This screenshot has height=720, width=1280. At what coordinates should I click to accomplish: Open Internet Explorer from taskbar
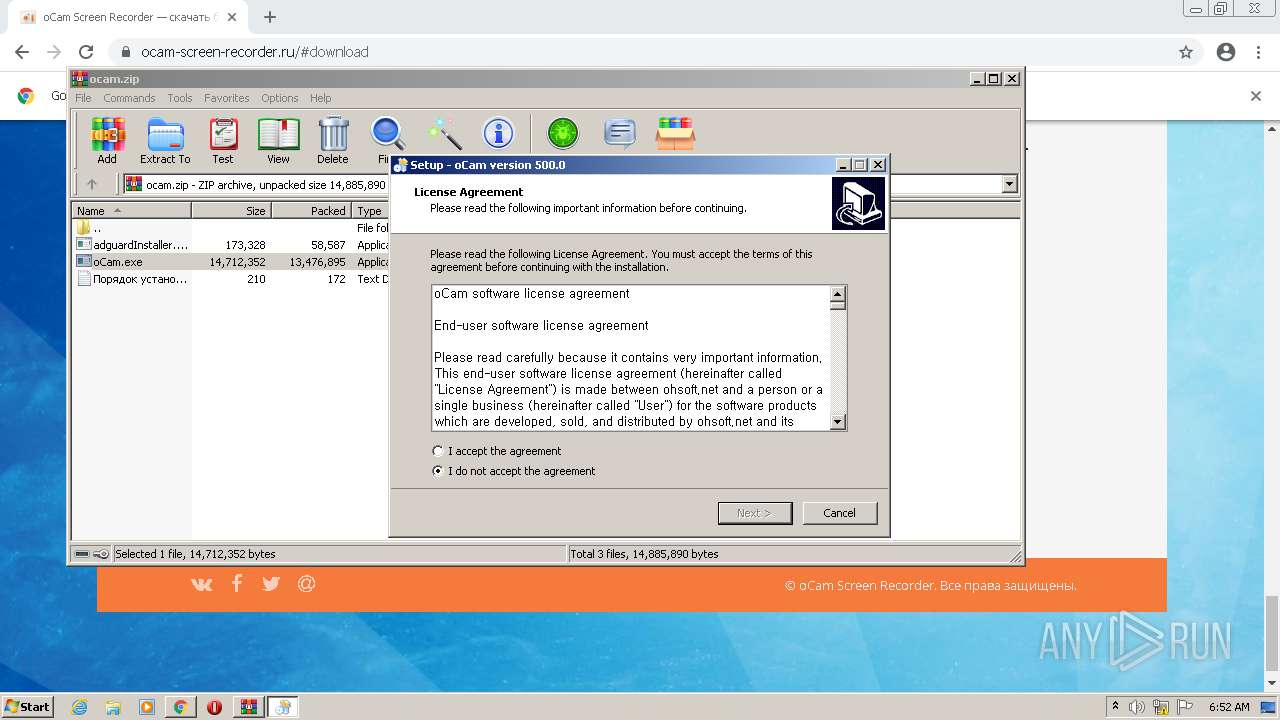tap(80, 707)
